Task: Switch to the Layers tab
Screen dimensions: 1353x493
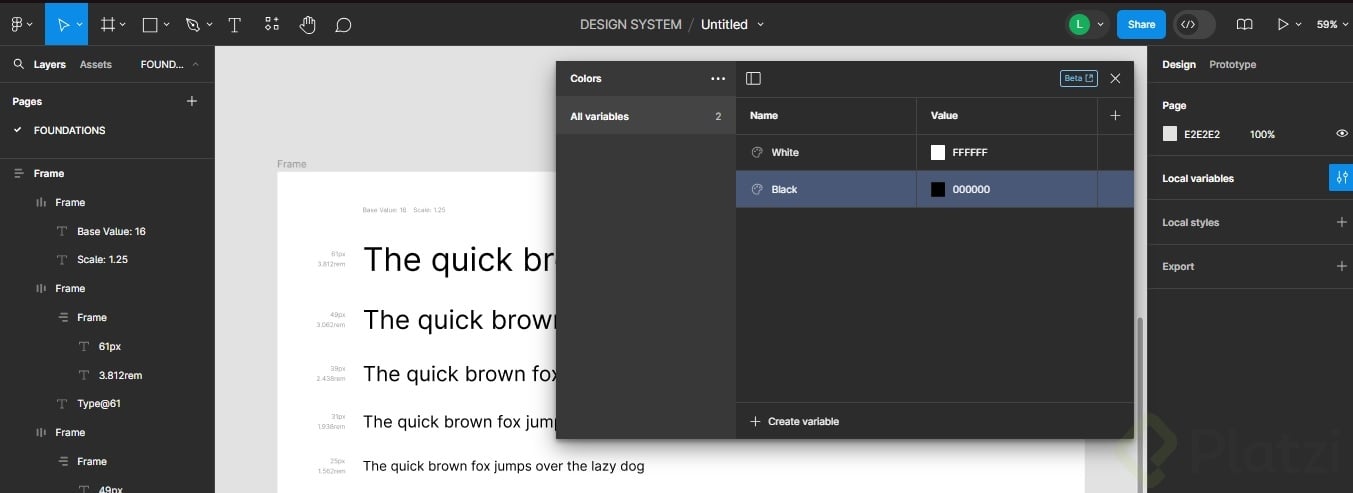Action: pos(50,64)
